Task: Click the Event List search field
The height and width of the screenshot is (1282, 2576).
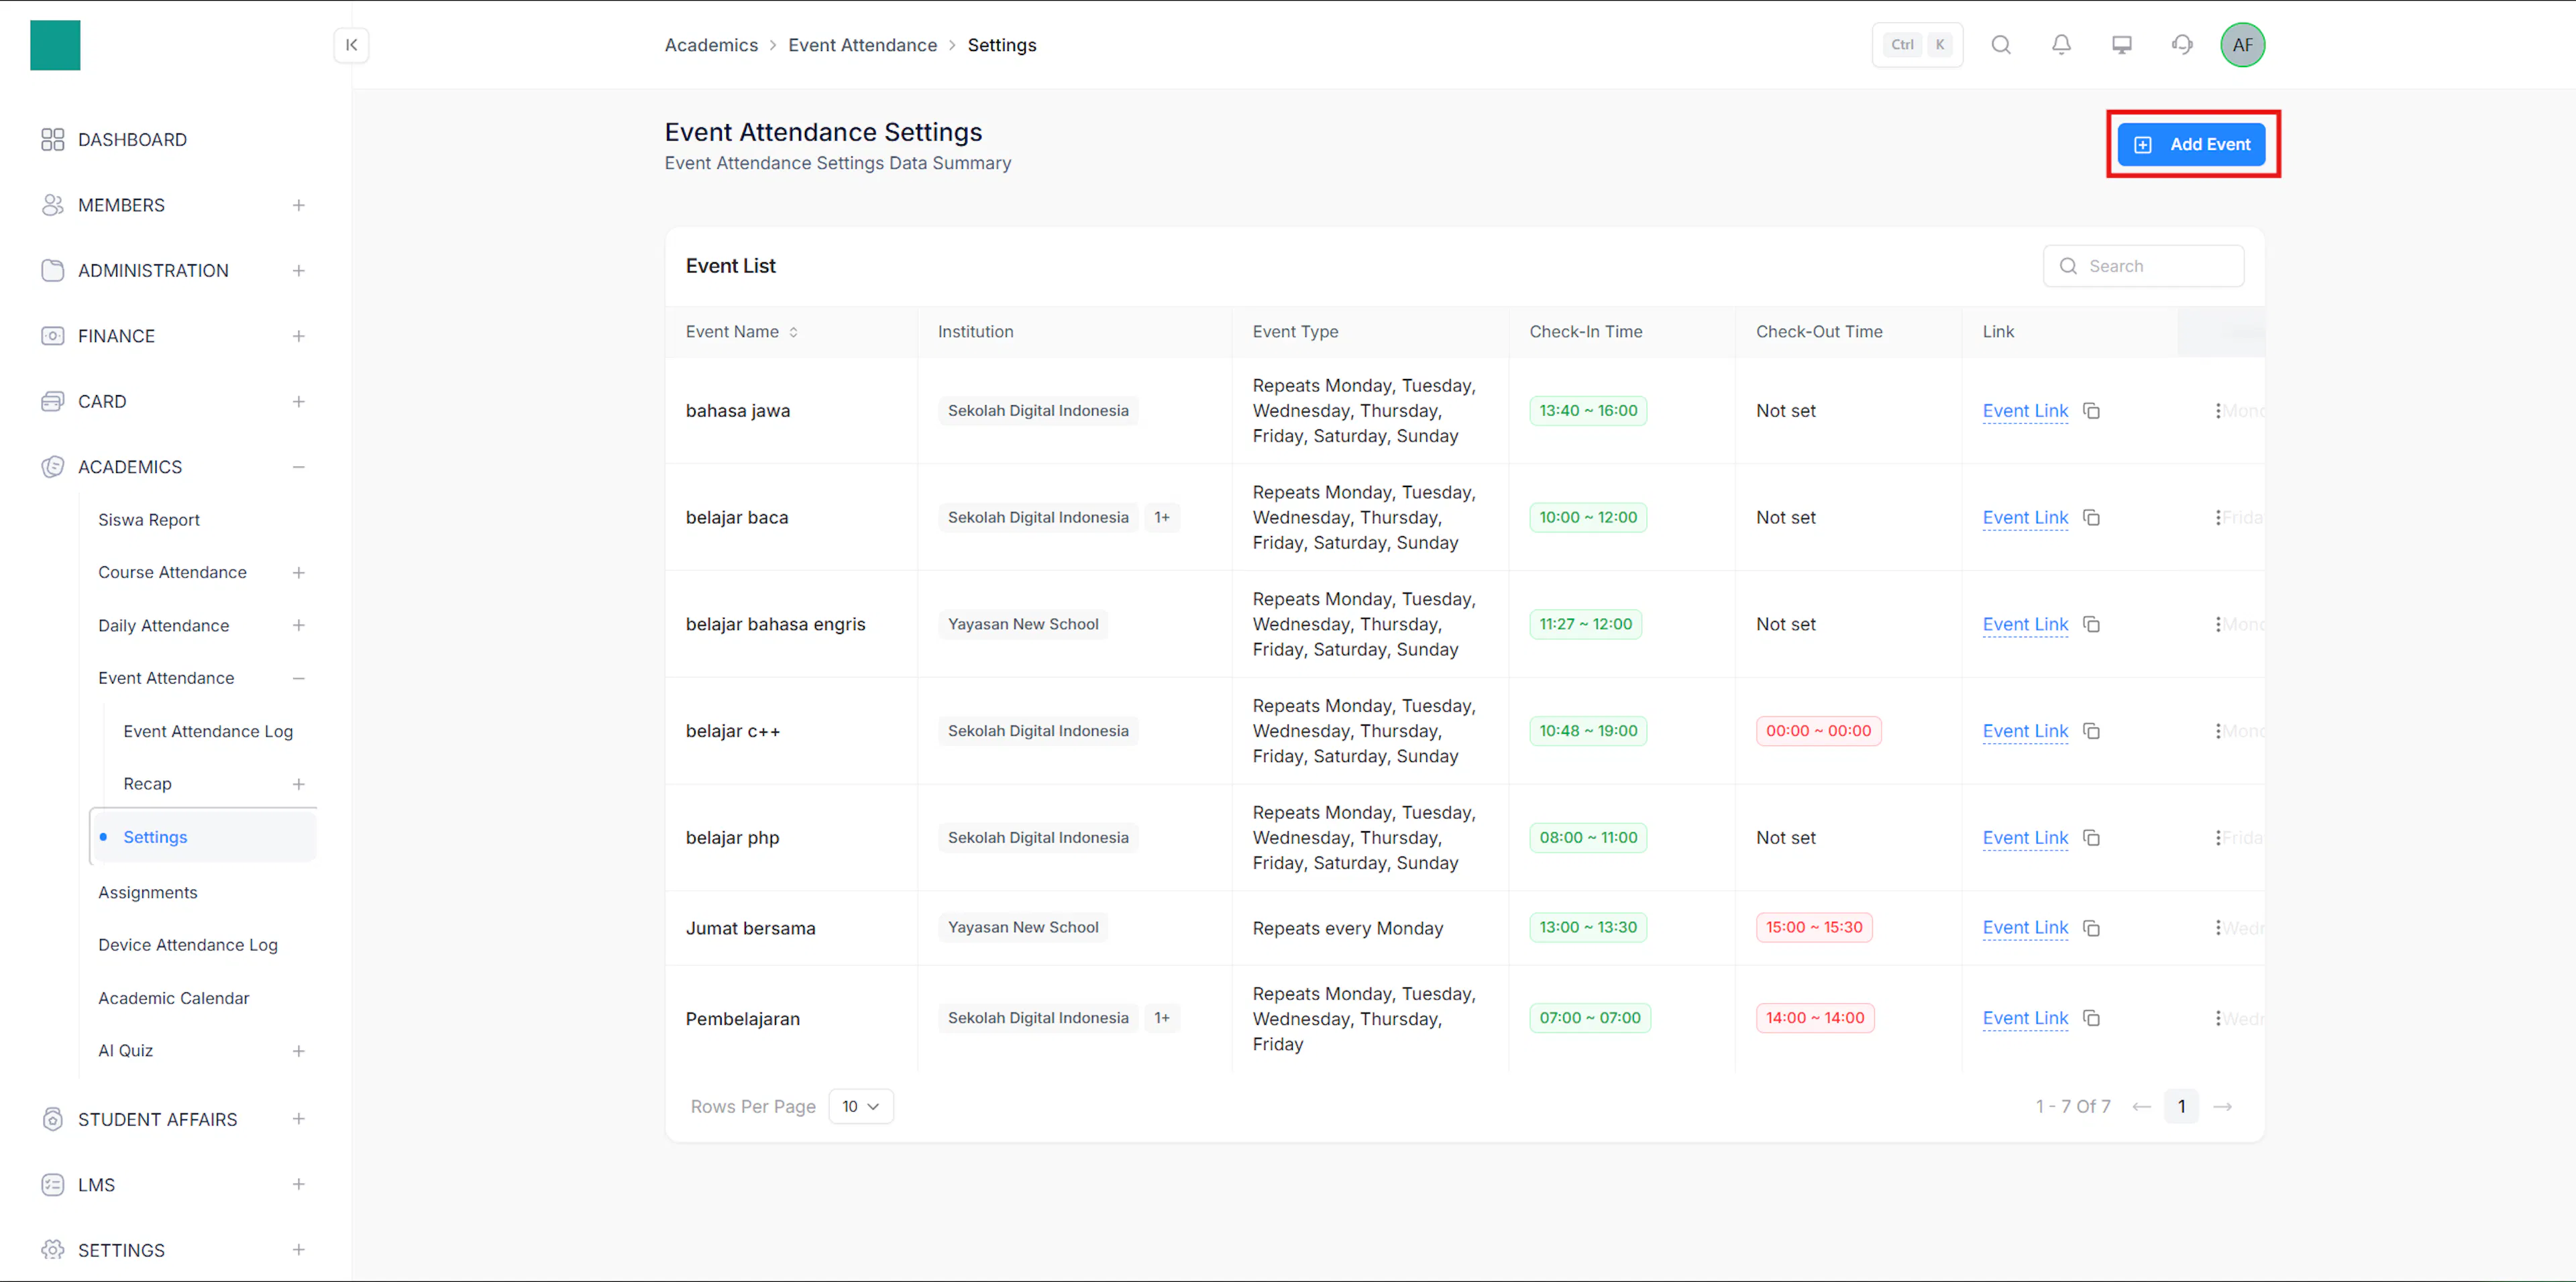Action: pyautogui.click(x=2143, y=266)
